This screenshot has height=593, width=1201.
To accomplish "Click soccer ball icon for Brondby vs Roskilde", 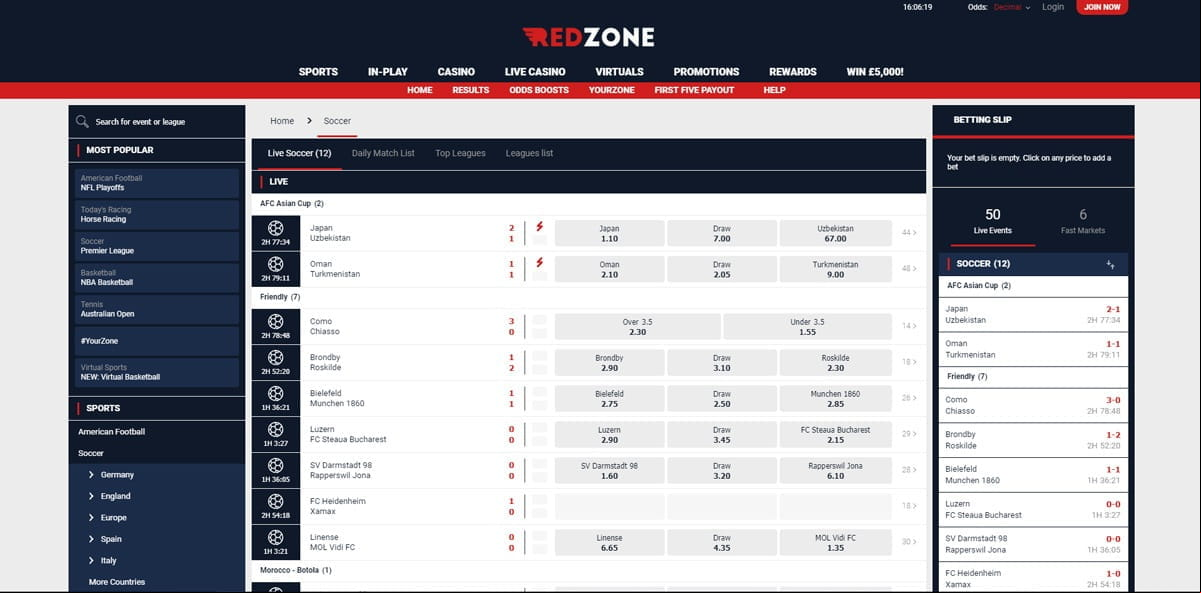I will click(276, 357).
